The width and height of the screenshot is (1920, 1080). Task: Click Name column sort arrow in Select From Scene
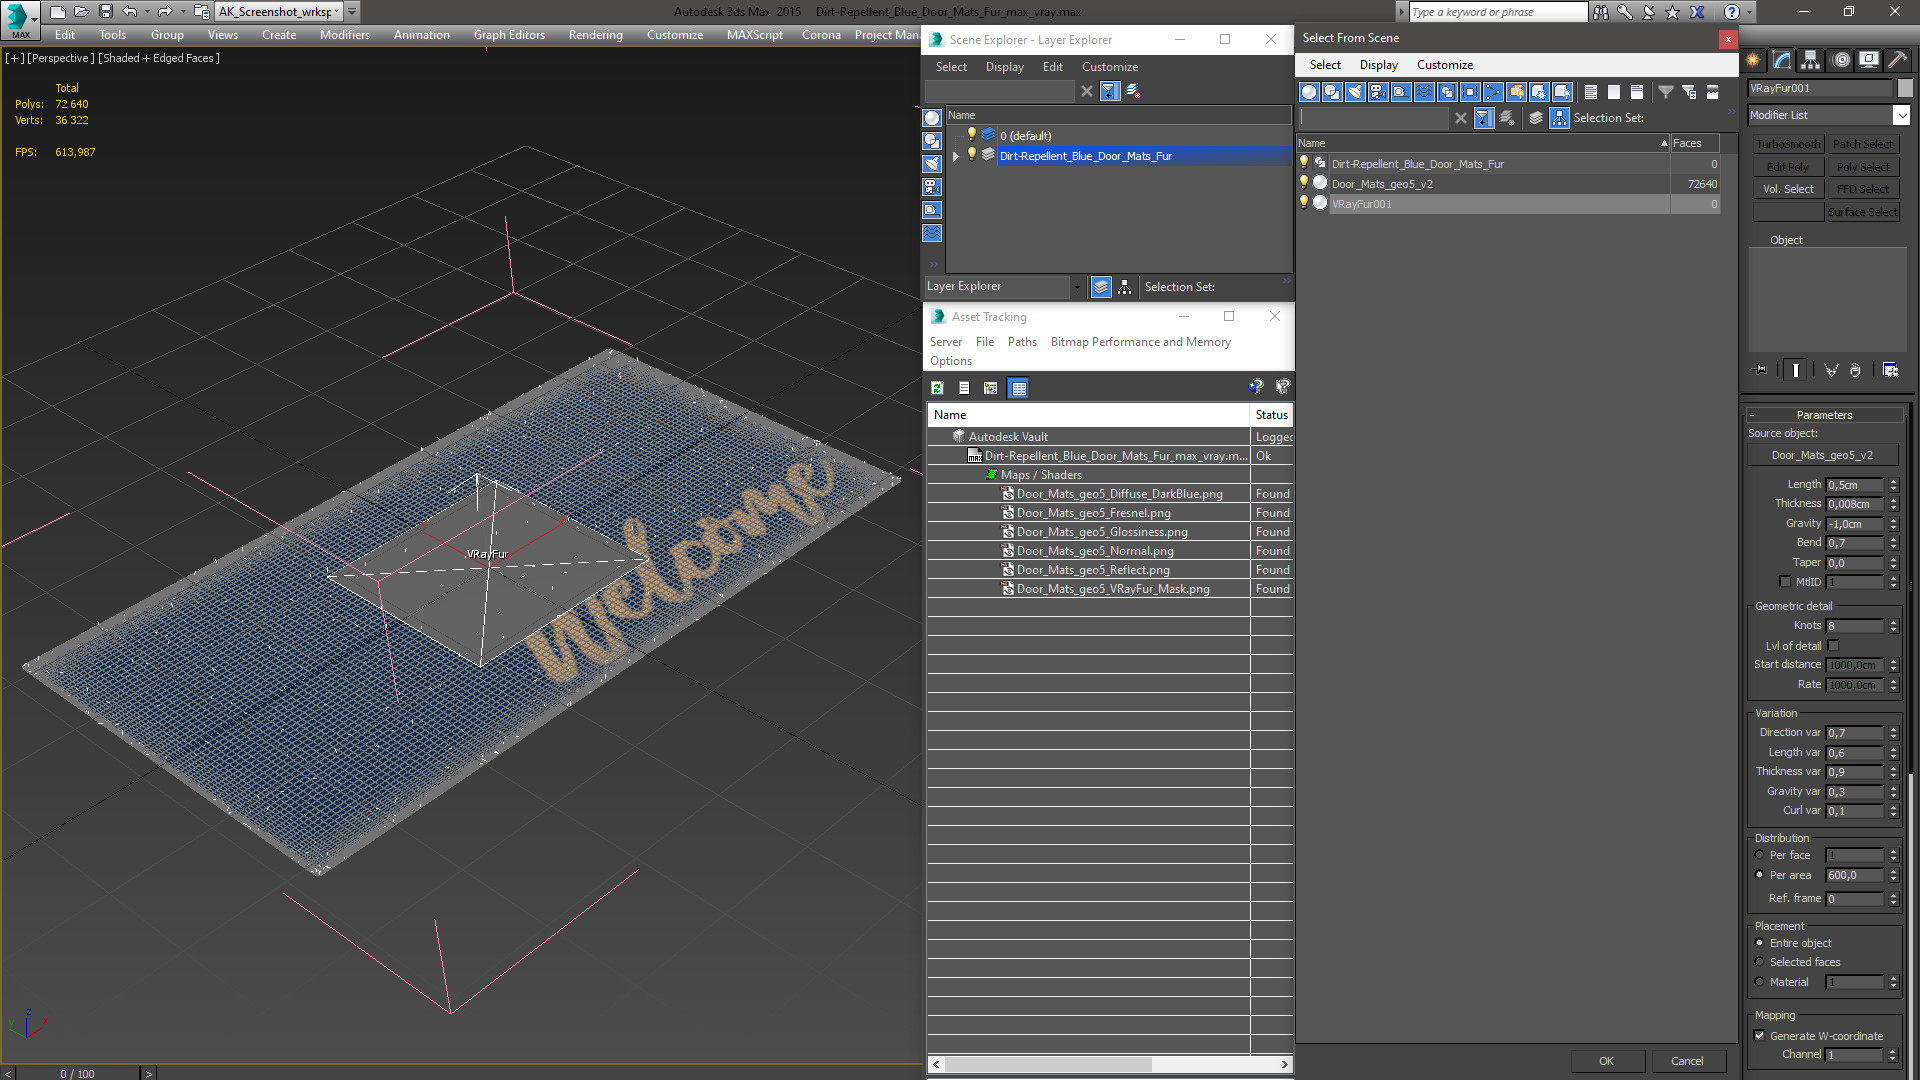tap(1664, 144)
